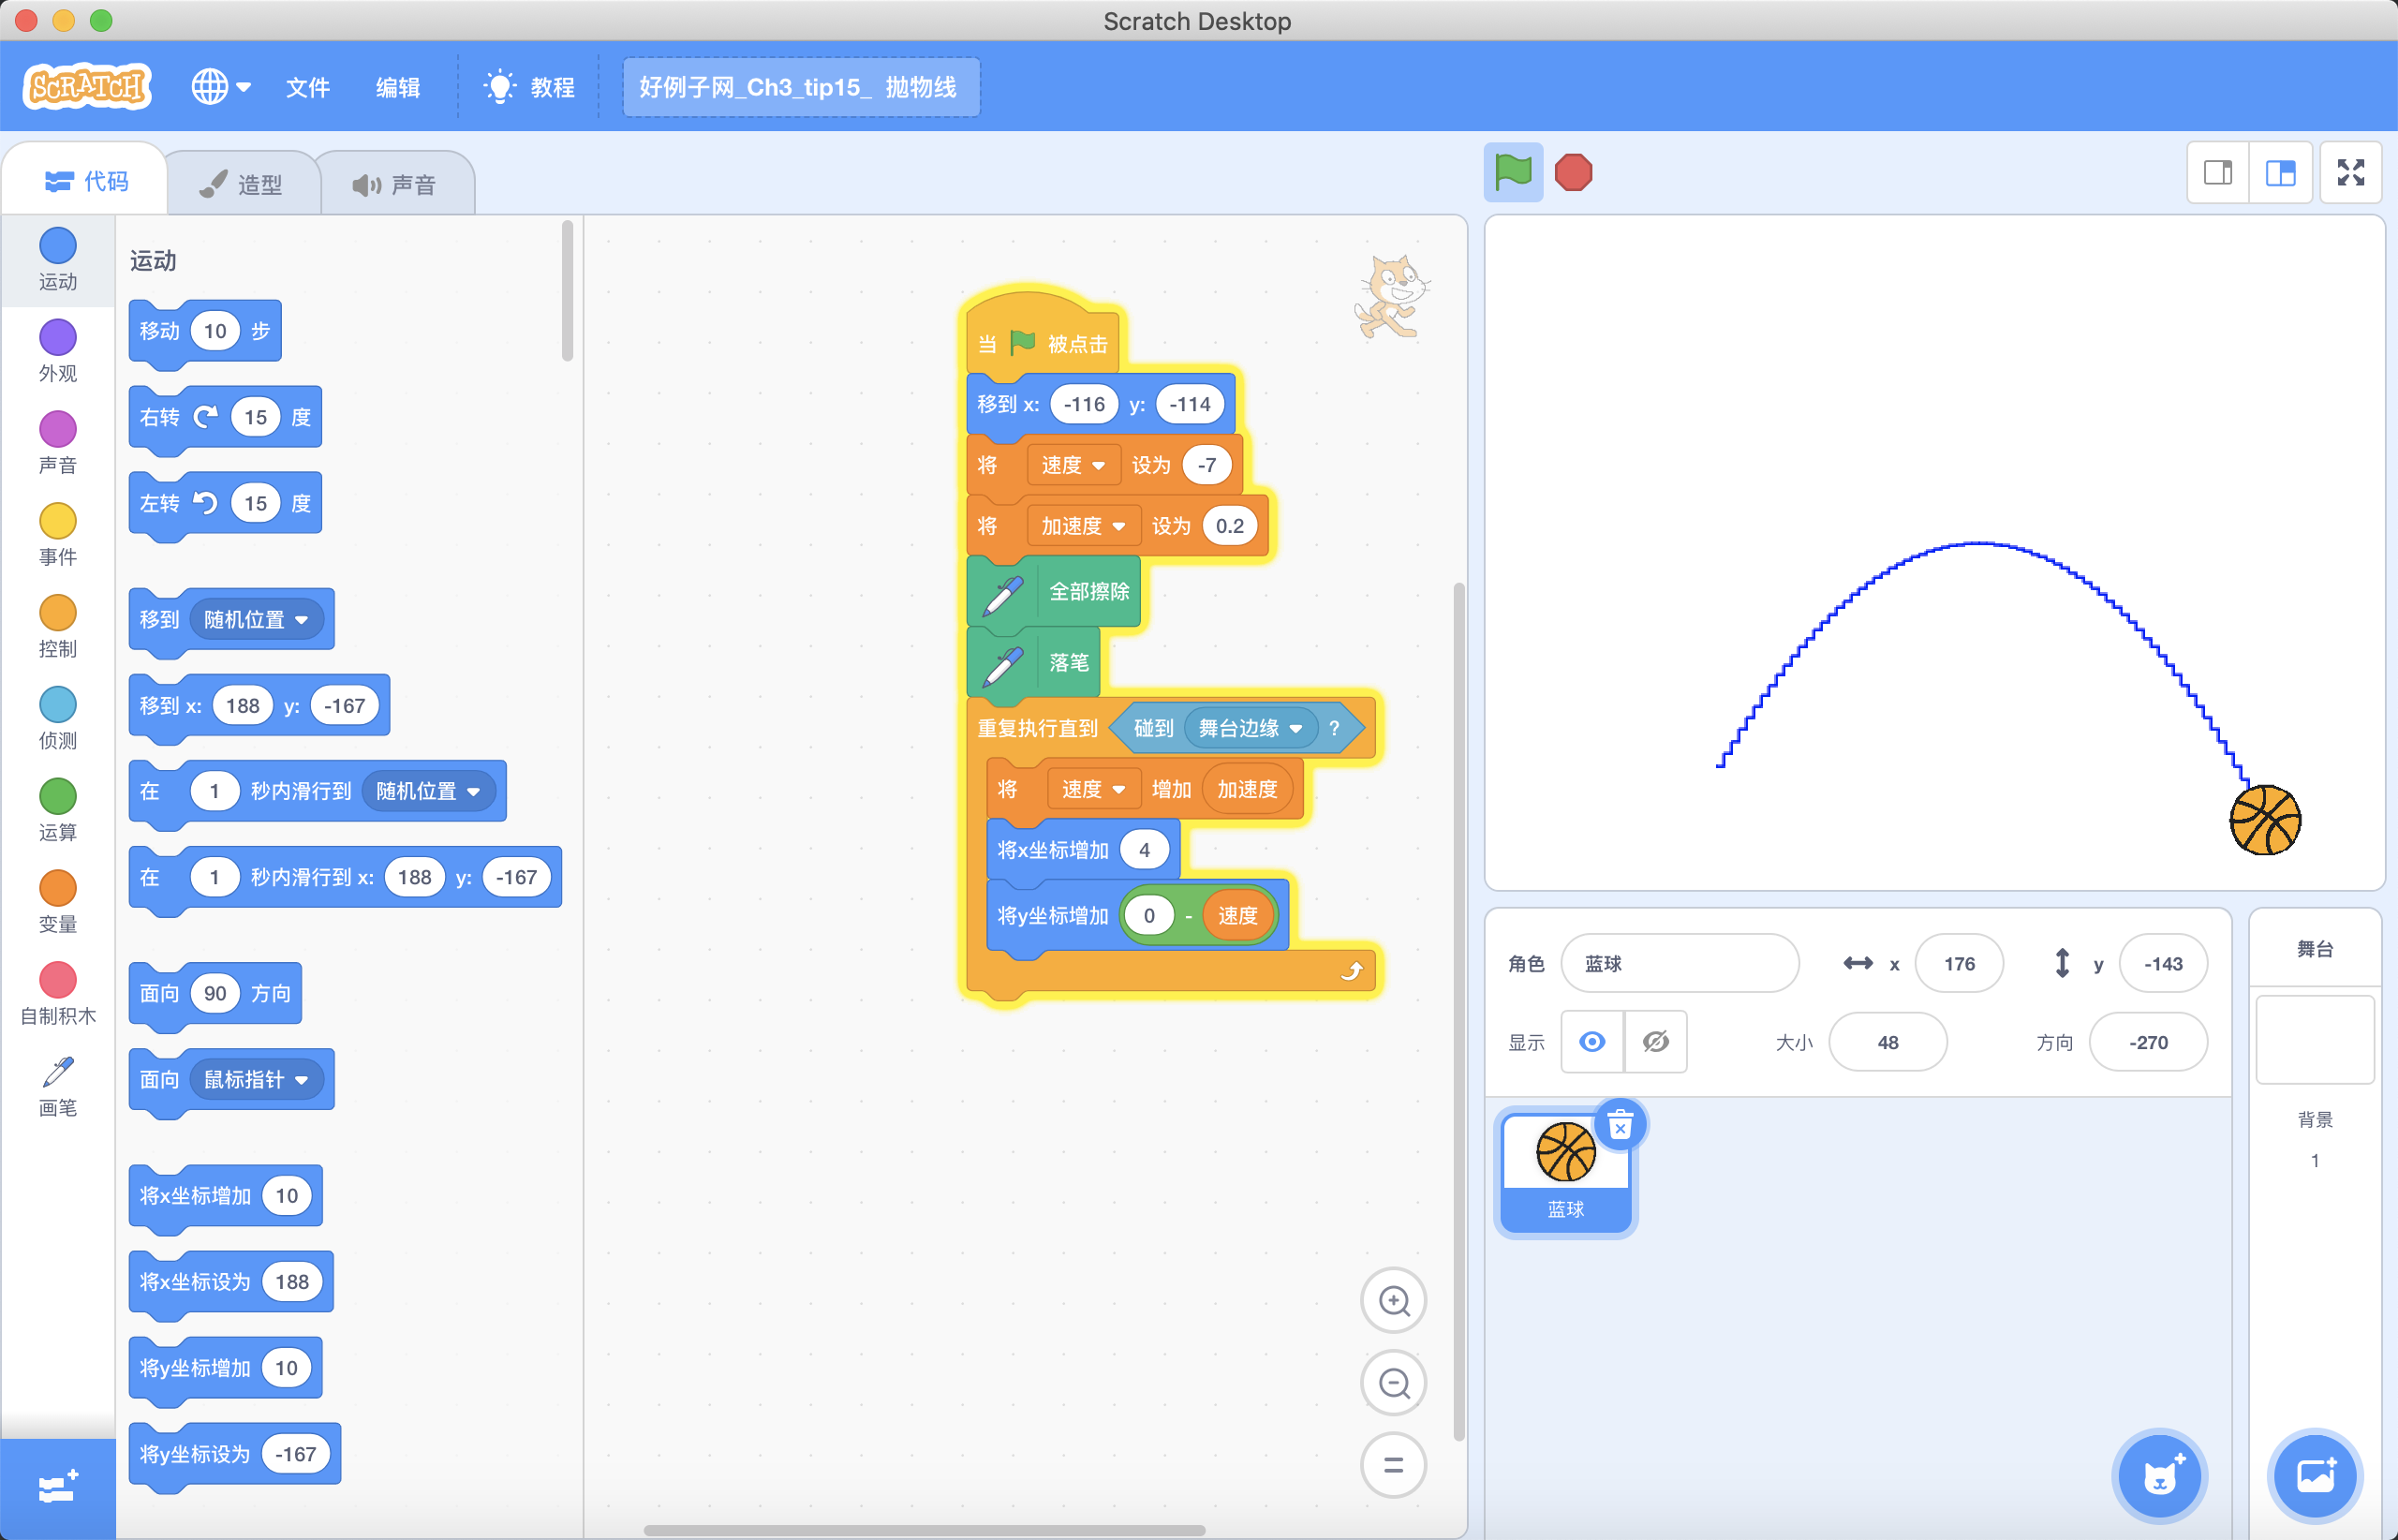Click the sprite x field 176
This screenshot has width=2398, height=1540.
[x=1959, y=963]
